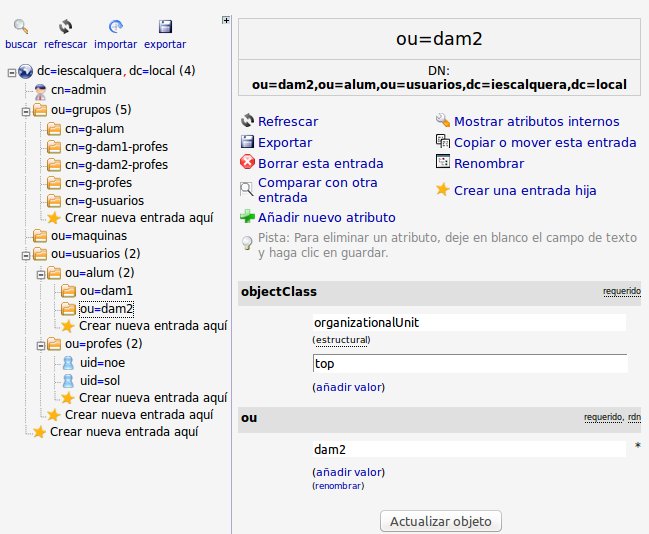
Task: Click the light bulb Pista icon
Action: point(247,243)
